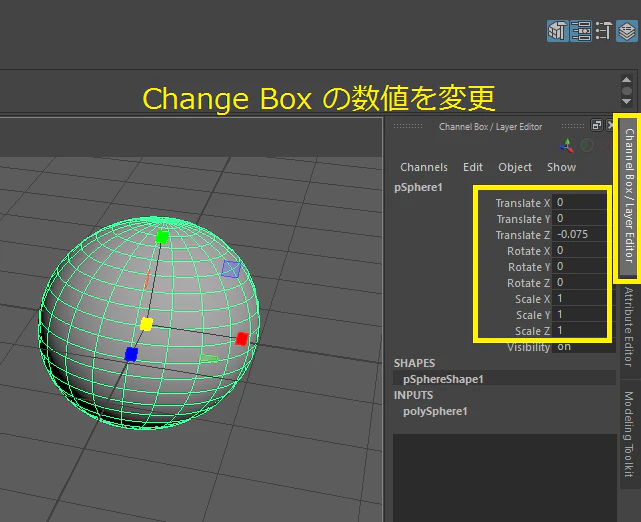This screenshot has width=641, height=522.
Task: Select the Translate Y channel label
Action: 523,219
